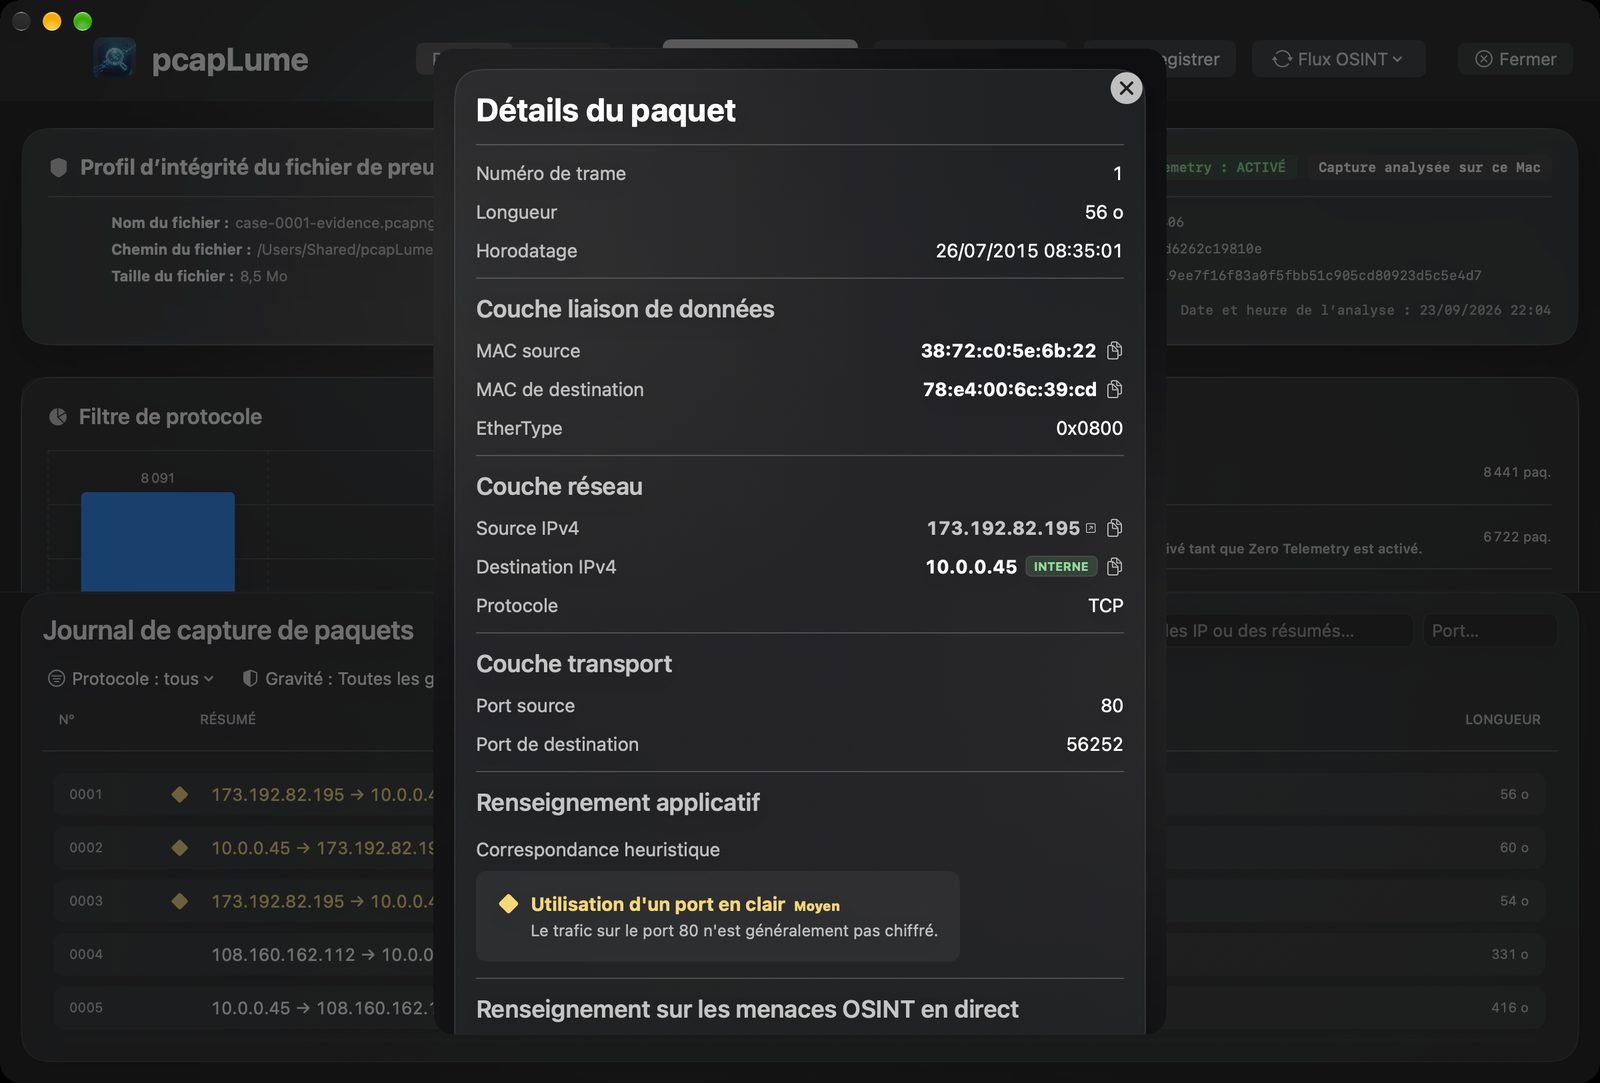Open the Gravité severity filter dropdown
The width and height of the screenshot is (1600, 1083).
click(338, 679)
